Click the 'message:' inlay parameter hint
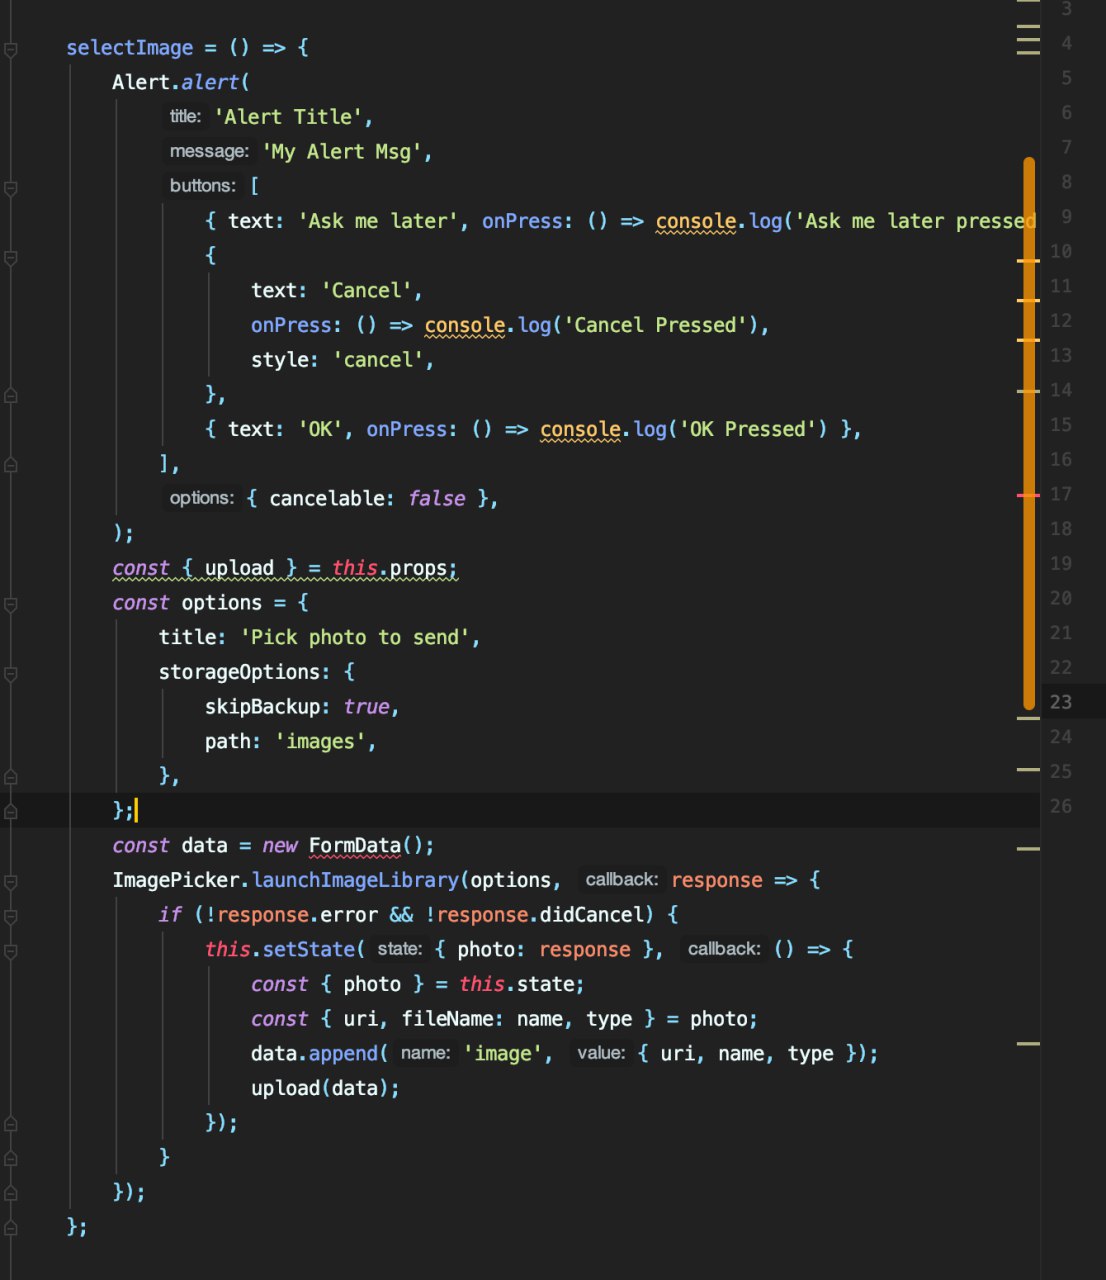Image resolution: width=1106 pixels, height=1280 pixels. click(x=209, y=152)
